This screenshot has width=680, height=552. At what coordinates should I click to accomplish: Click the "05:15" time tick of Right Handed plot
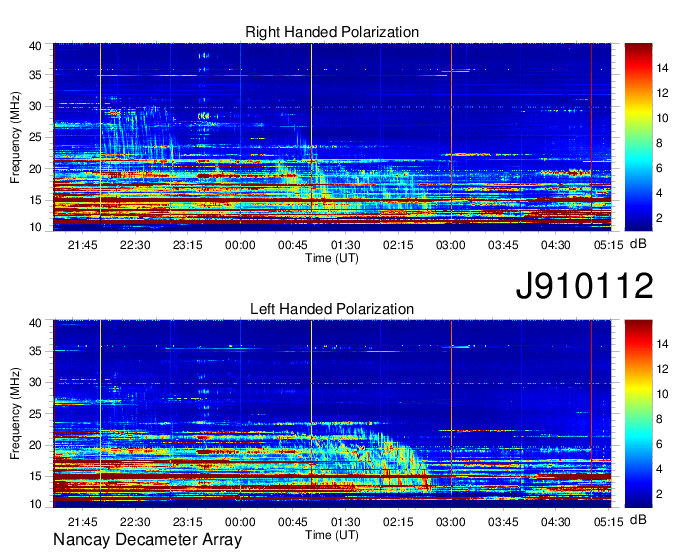click(x=608, y=245)
